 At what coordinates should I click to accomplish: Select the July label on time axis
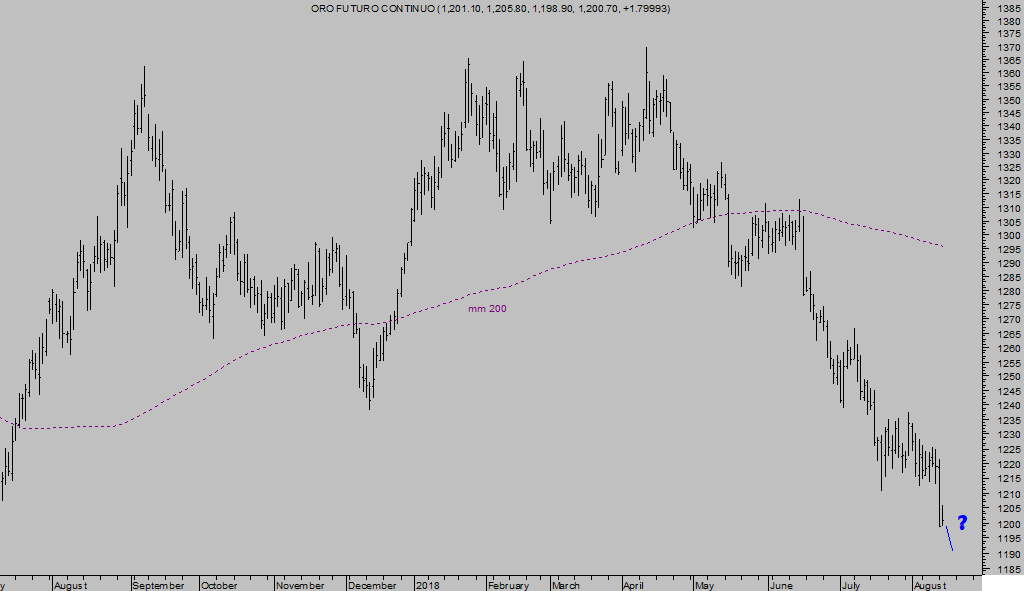pyautogui.click(x=850, y=585)
